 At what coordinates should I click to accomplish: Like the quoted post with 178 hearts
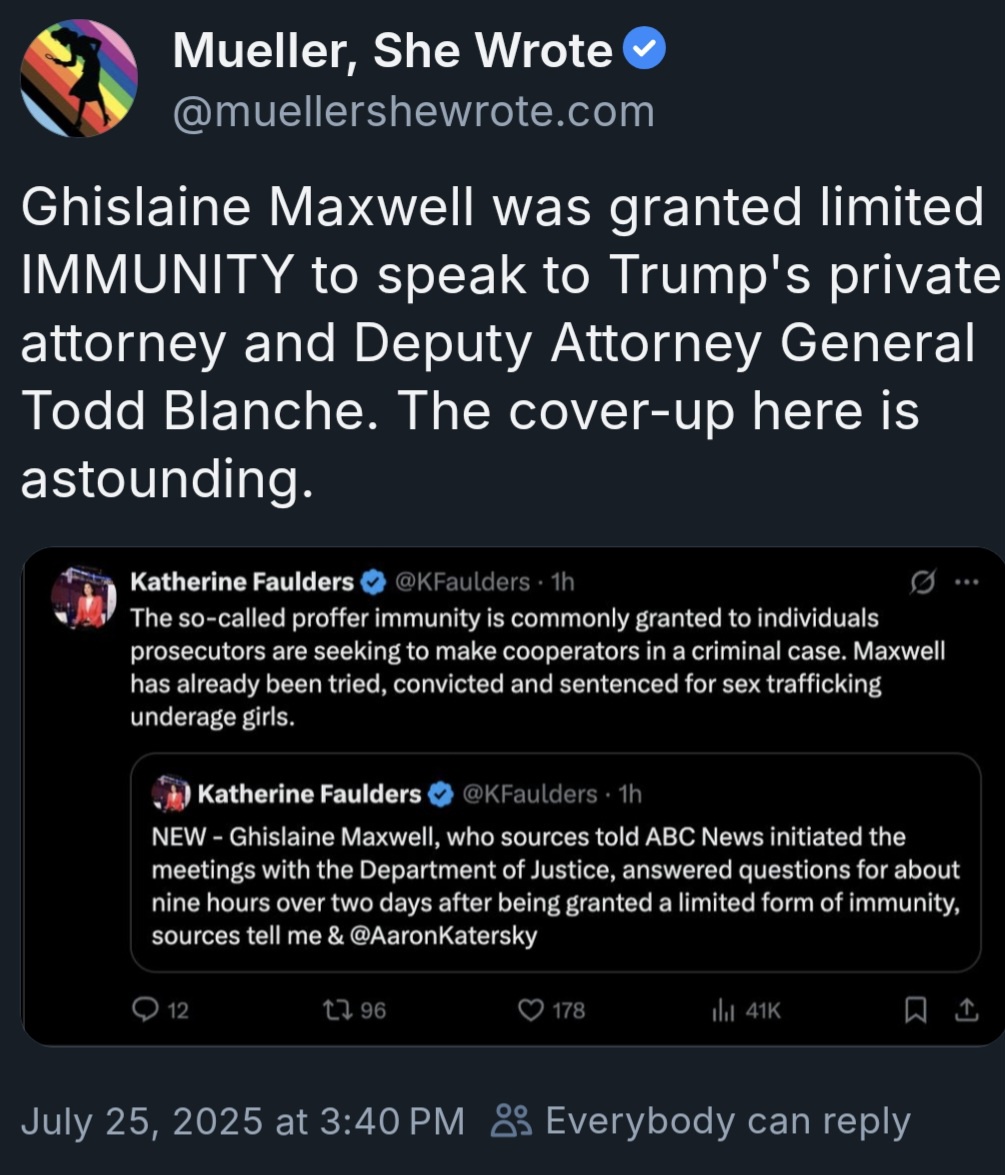[x=532, y=1011]
